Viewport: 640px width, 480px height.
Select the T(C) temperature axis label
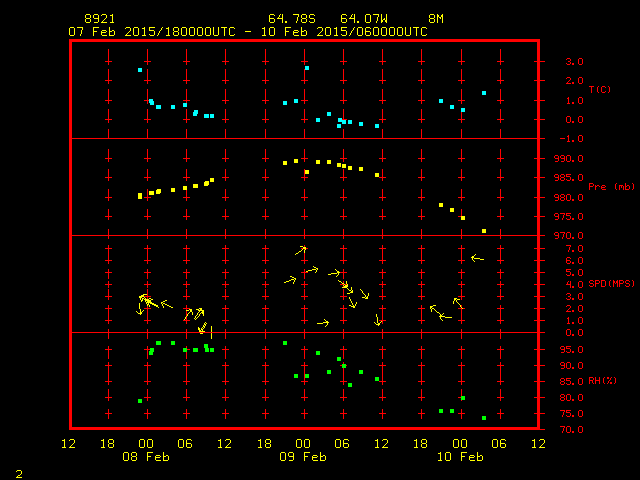[x=599, y=90]
